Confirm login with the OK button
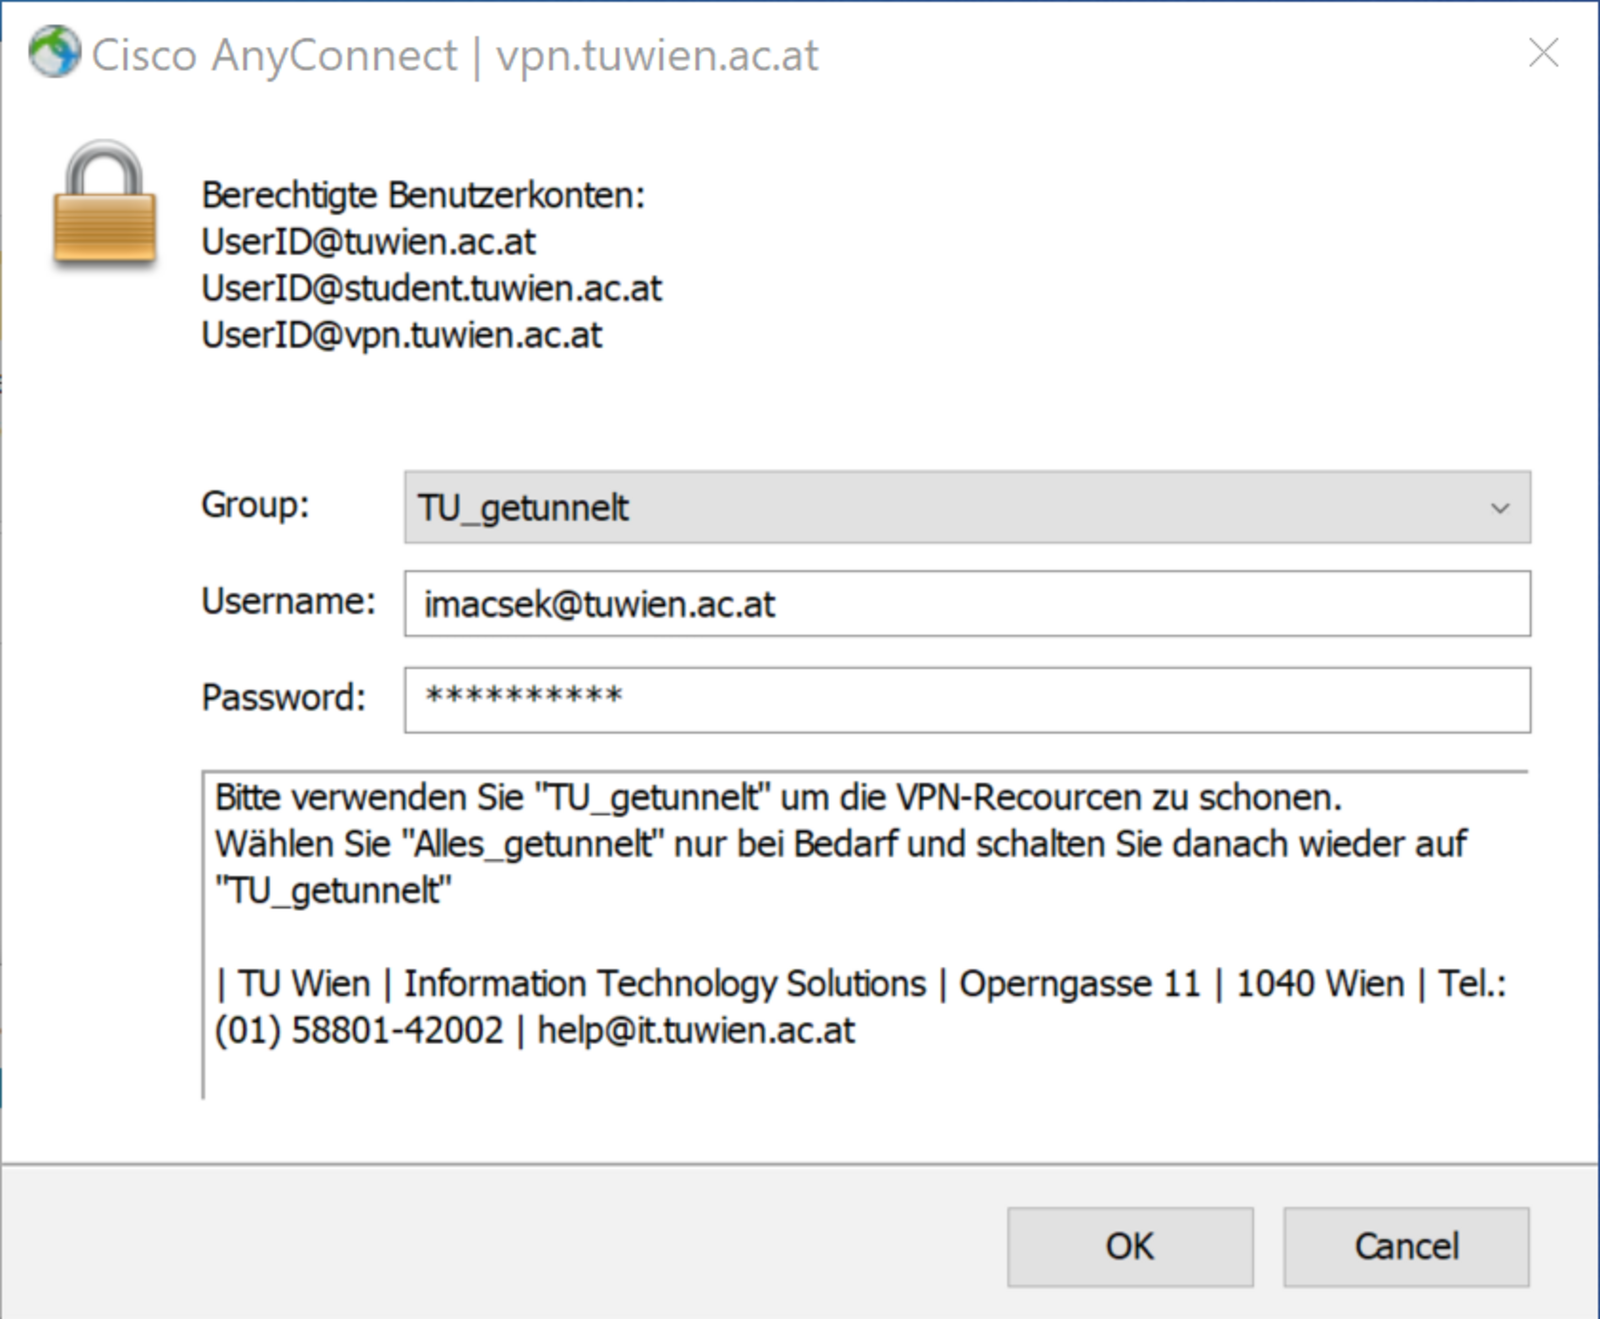The height and width of the screenshot is (1319, 1600). coord(1130,1246)
